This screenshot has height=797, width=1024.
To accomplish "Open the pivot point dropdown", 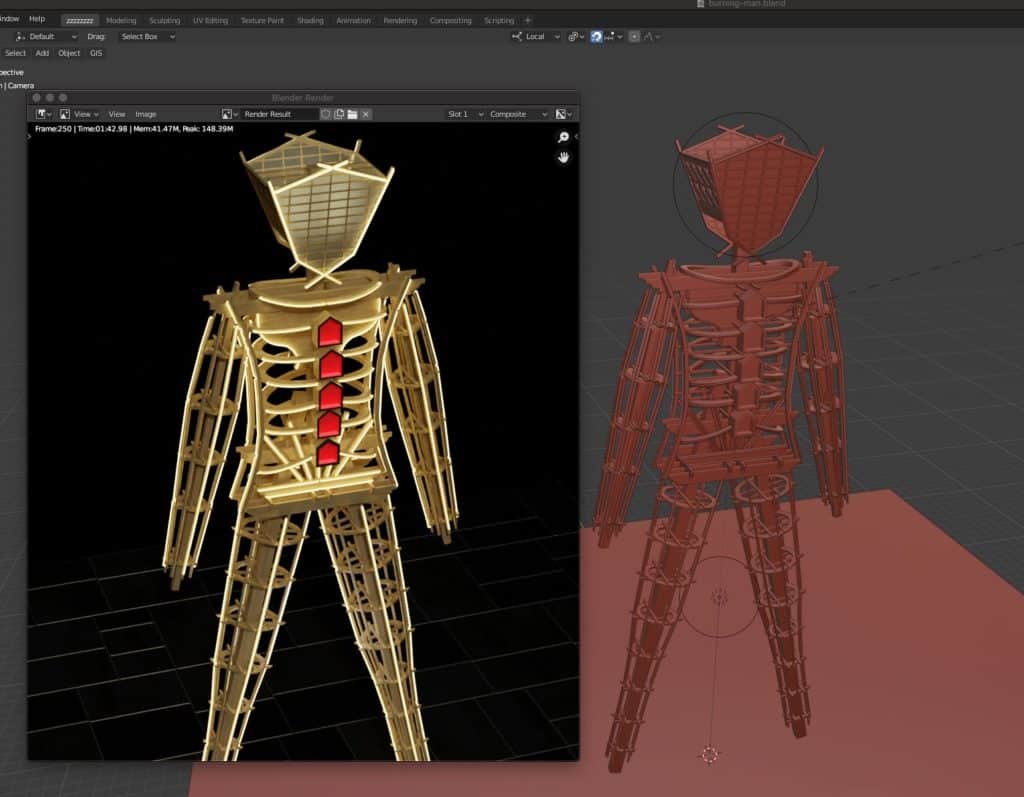I will click(x=575, y=37).
